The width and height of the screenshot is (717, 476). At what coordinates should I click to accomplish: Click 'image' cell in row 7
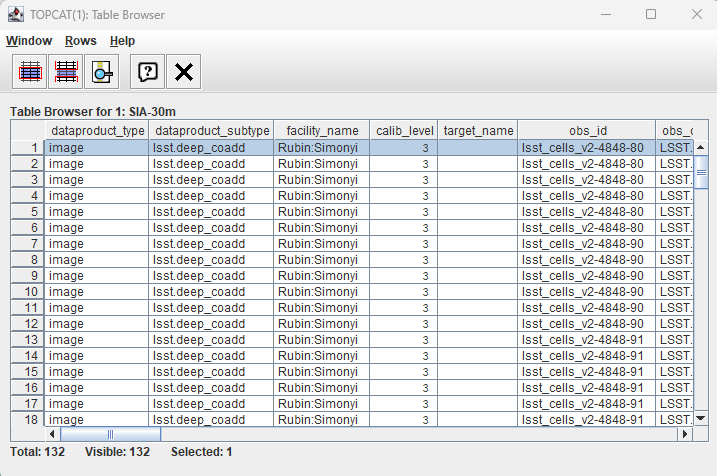coord(96,244)
